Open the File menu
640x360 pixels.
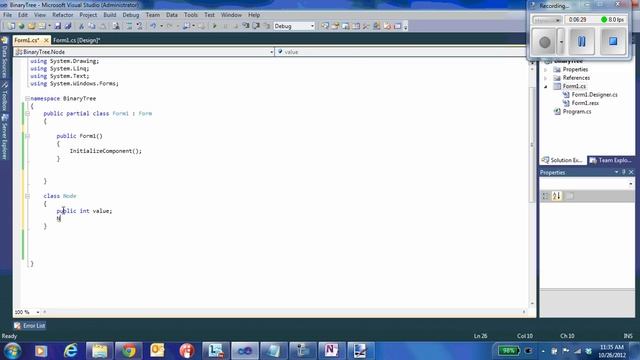click(7, 15)
